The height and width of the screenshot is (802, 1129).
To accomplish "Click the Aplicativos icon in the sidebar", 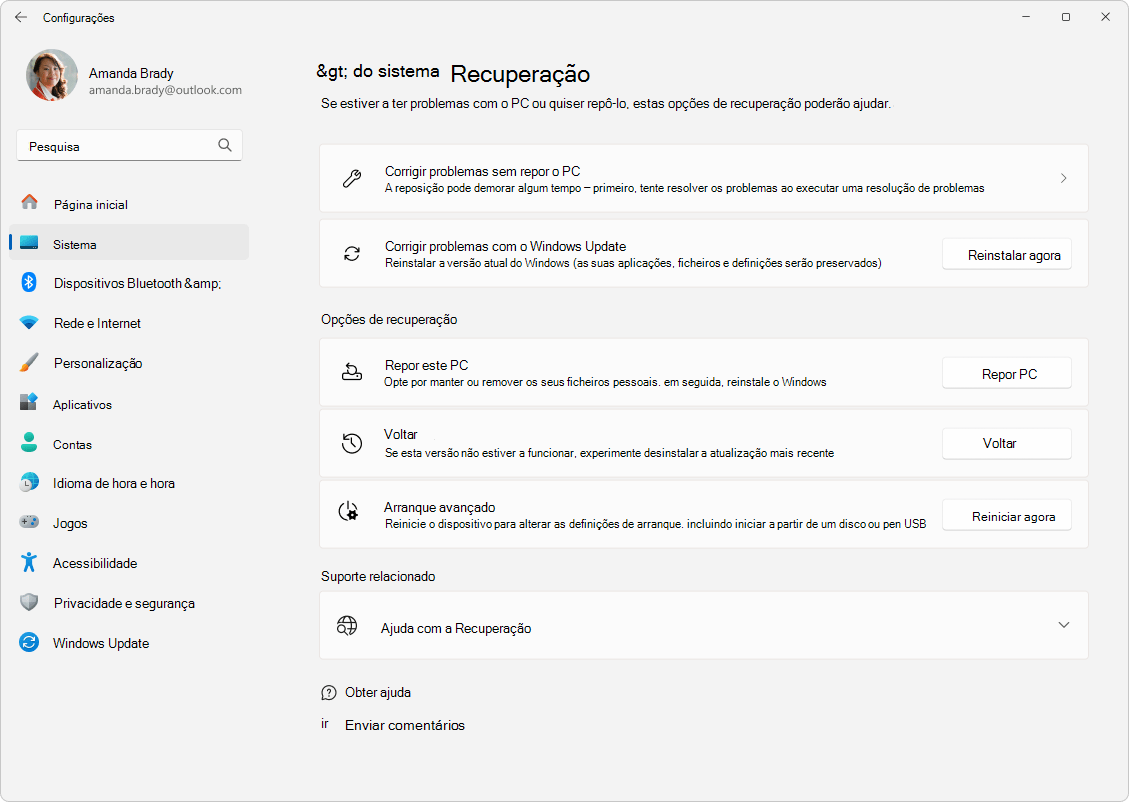I will point(29,404).
